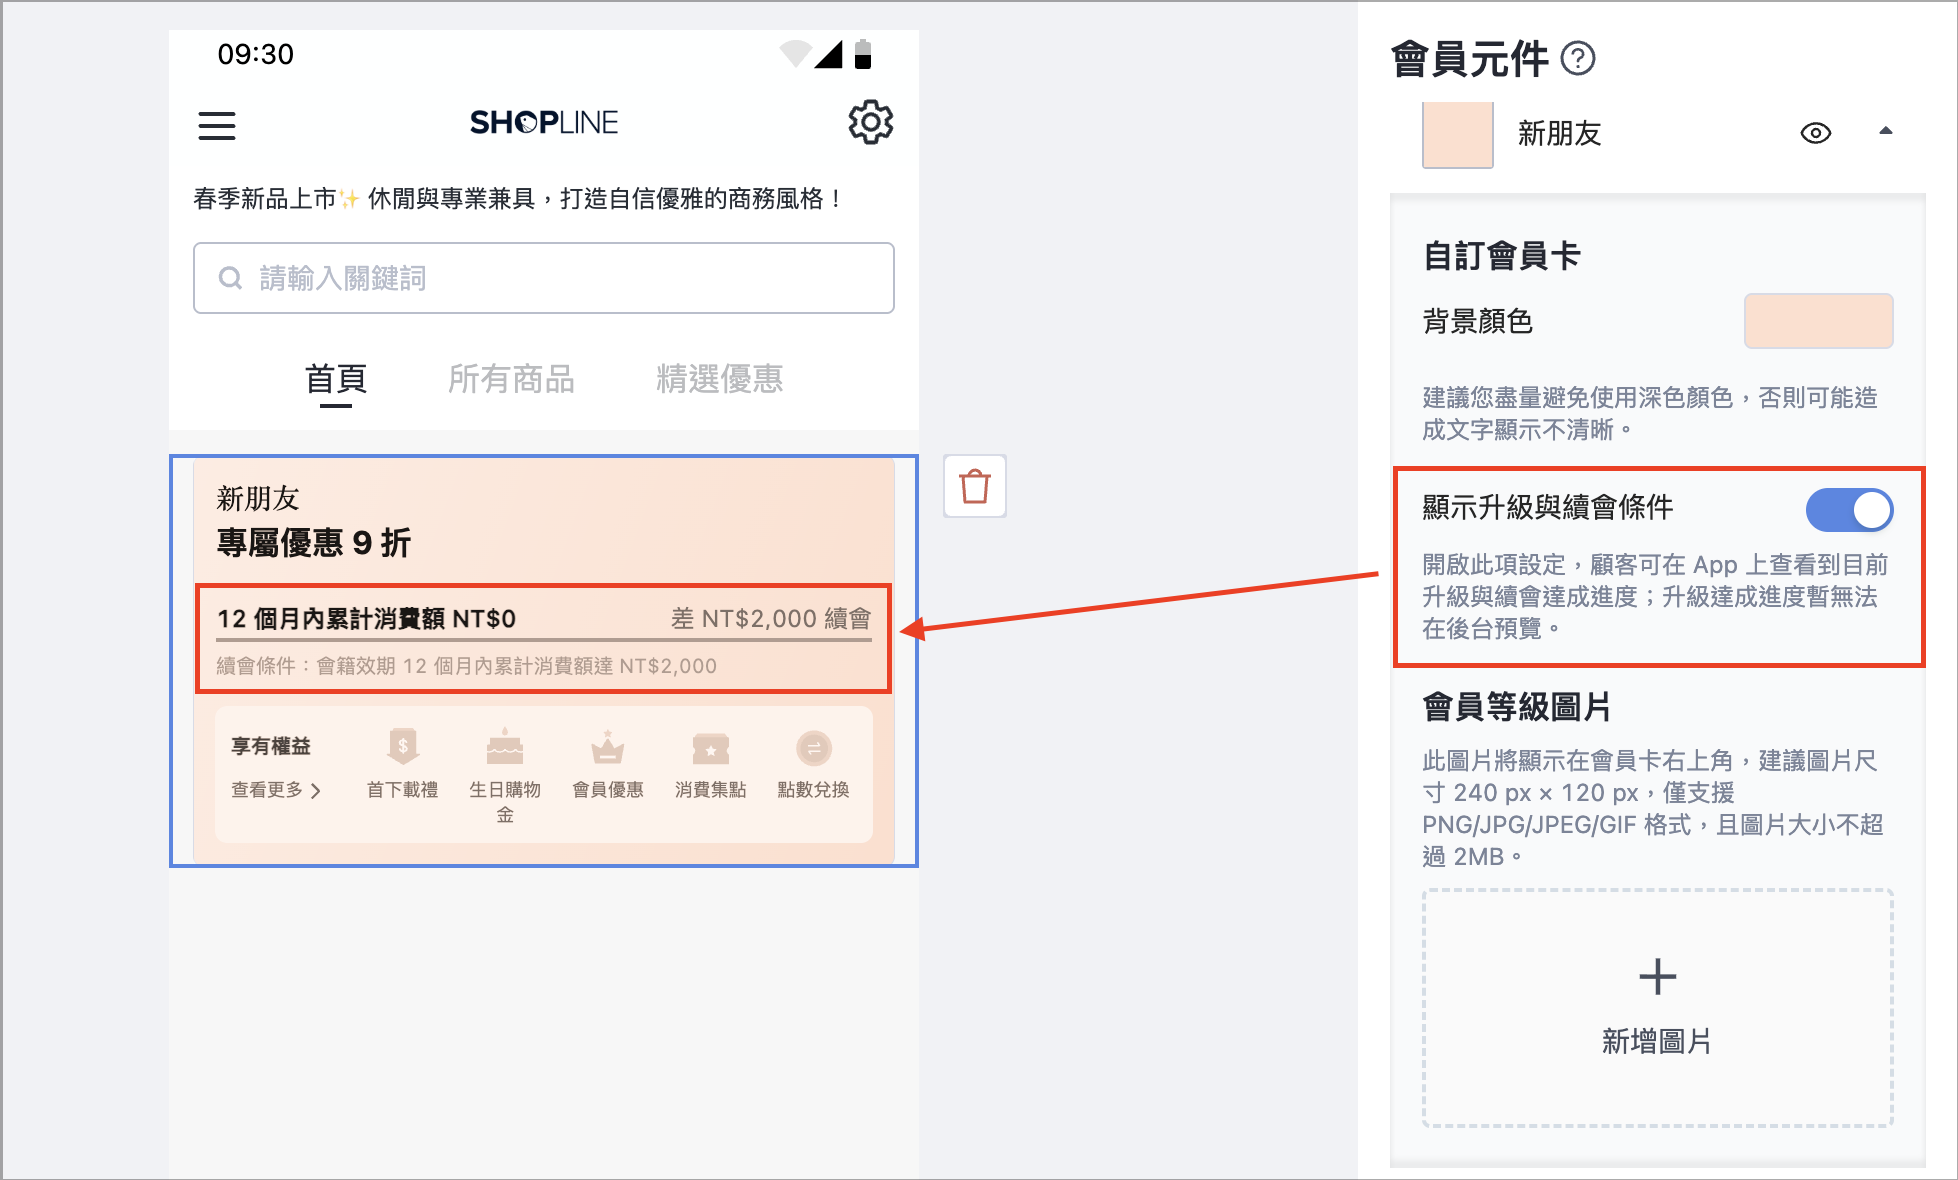Click the 消費集點 ticket icon
This screenshot has height=1180, width=1958.
click(711, 748)
